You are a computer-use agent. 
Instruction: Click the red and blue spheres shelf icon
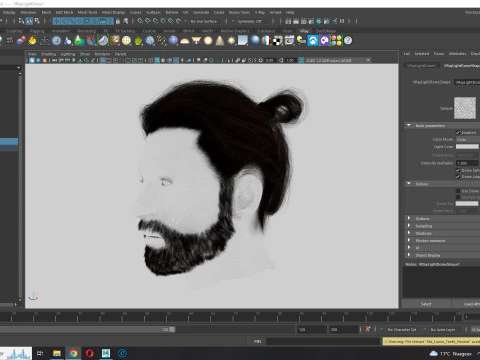pos(21,41)
